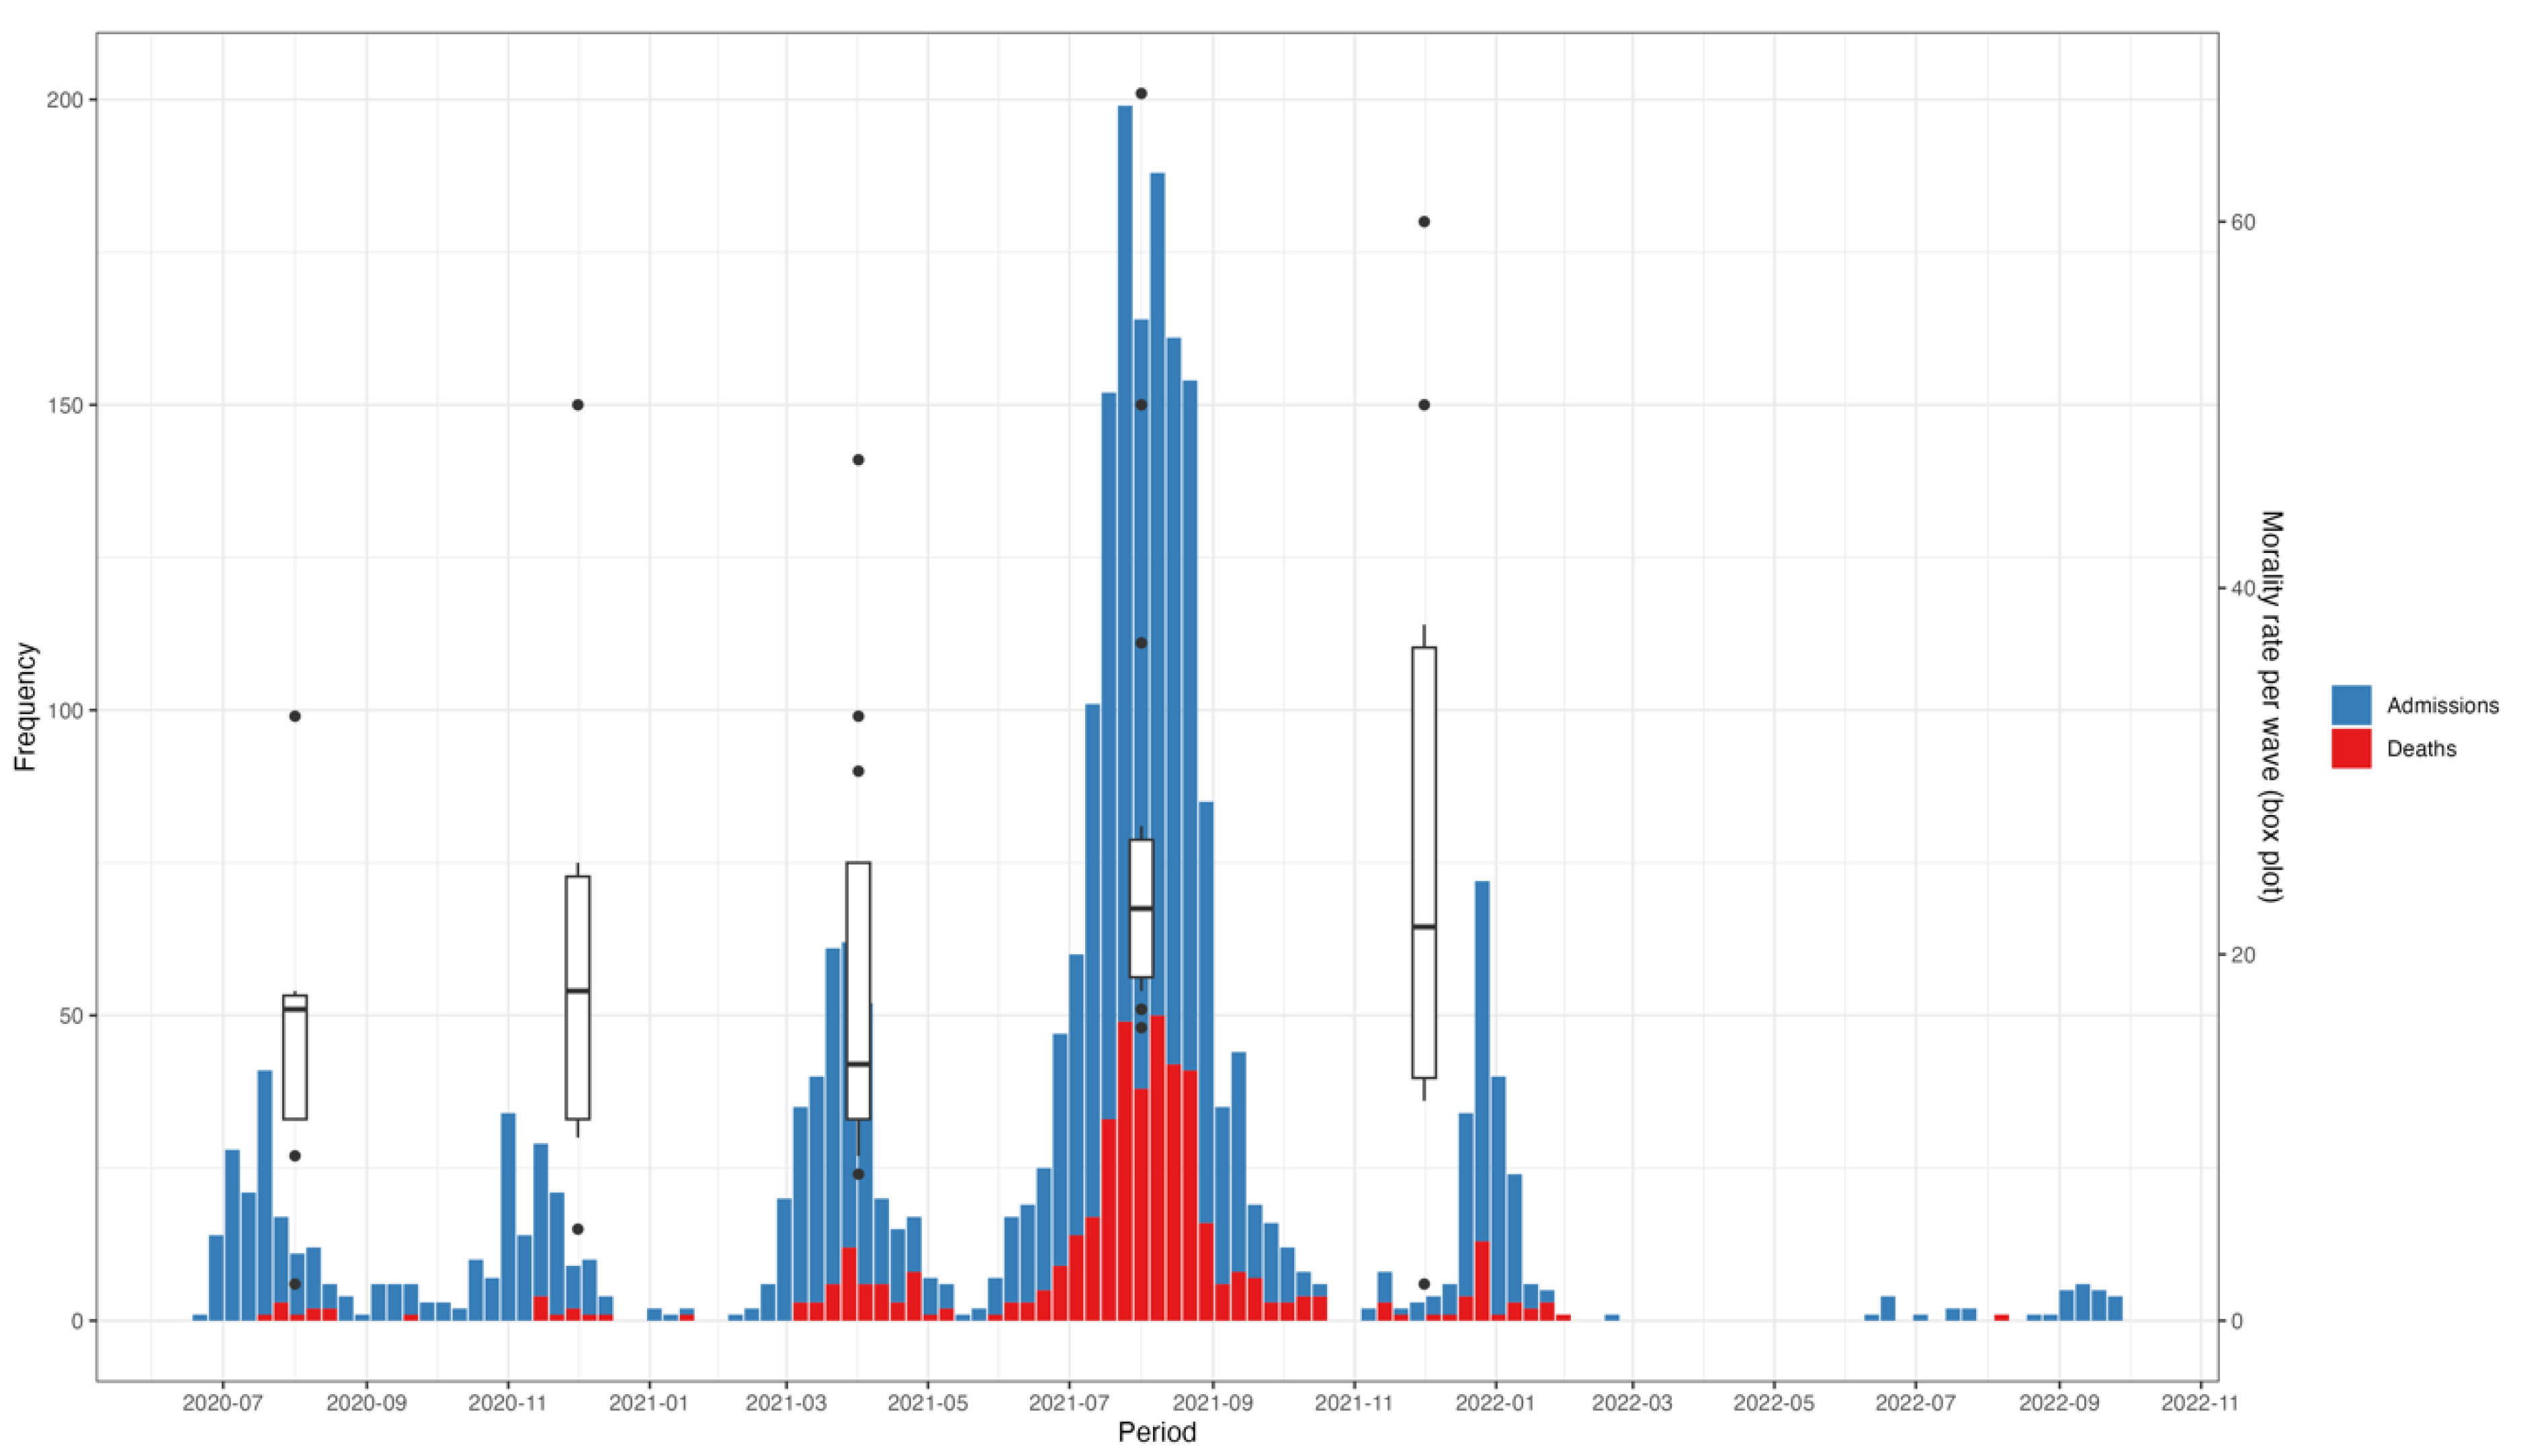Screen dimensions: 2521x1456
Task: Click the Admissions legend label
Action: (2442, 706)
